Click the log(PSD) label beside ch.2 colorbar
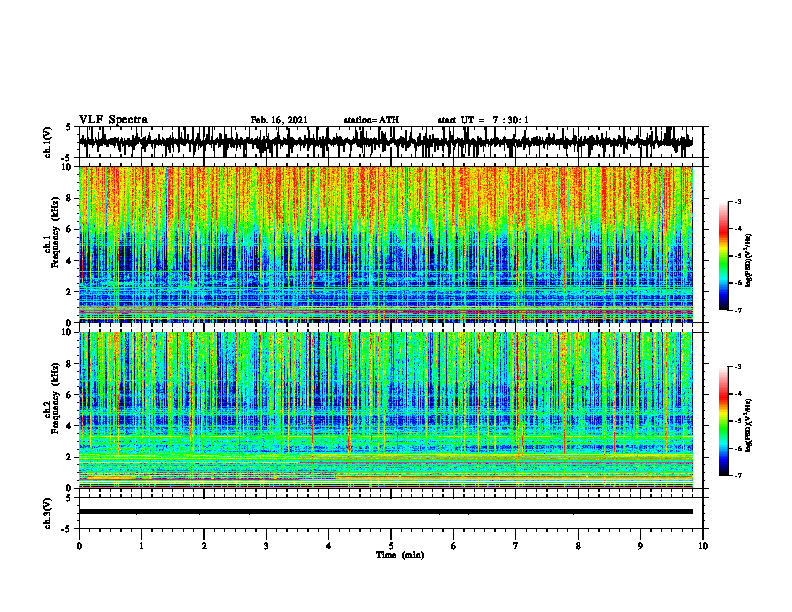792x612 pixels. pos(749,424)
